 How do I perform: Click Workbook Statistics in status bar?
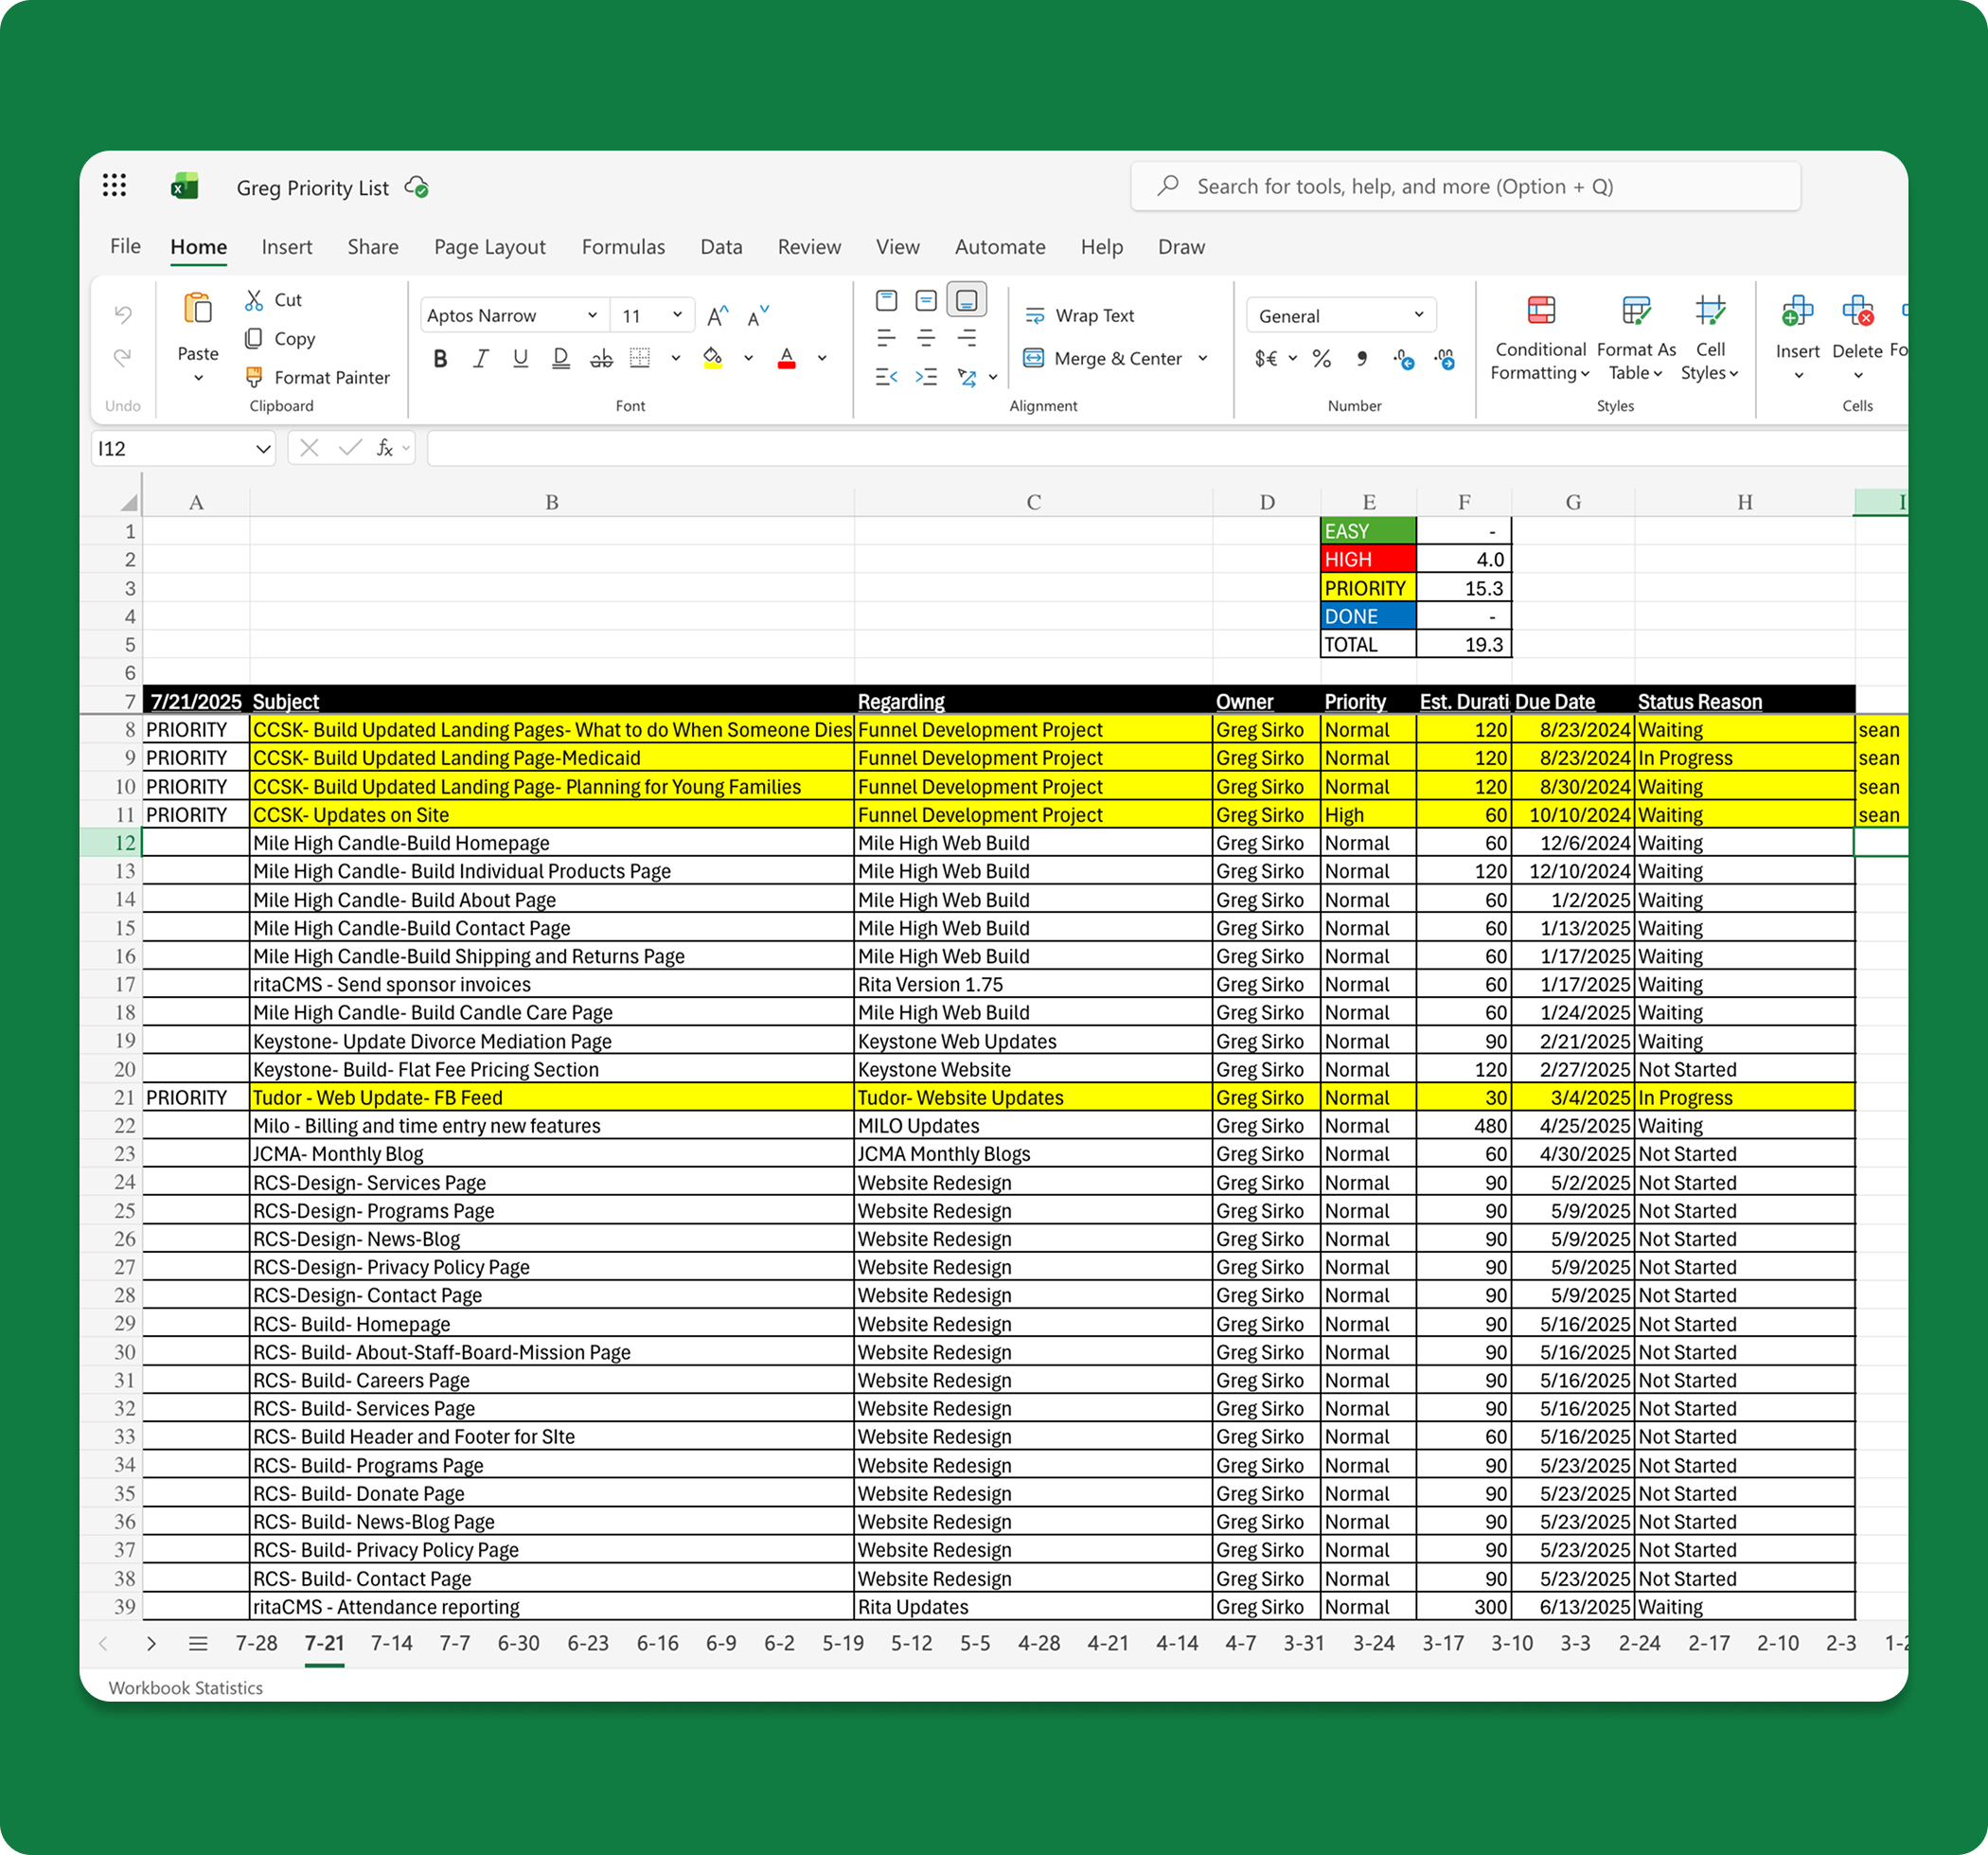tap(185, 1688)
